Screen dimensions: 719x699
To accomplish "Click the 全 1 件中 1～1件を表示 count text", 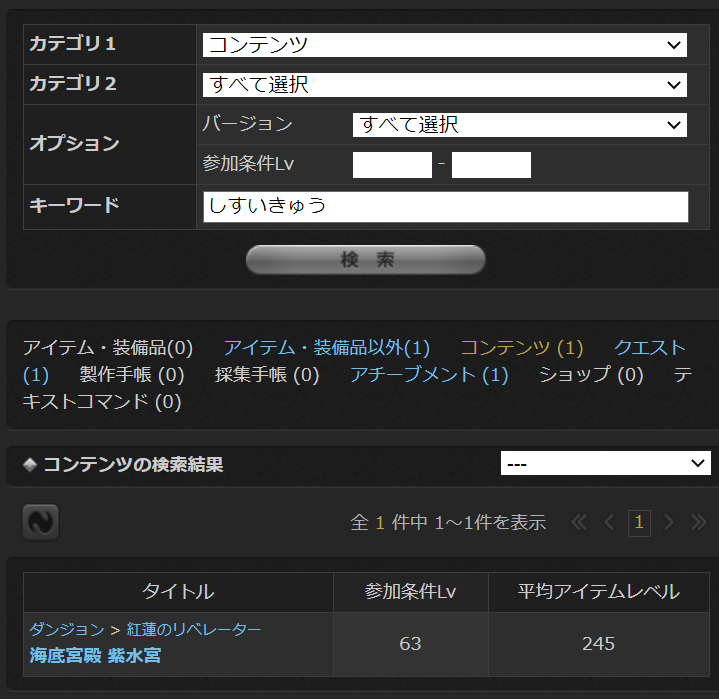I will (x=448, y=522).
